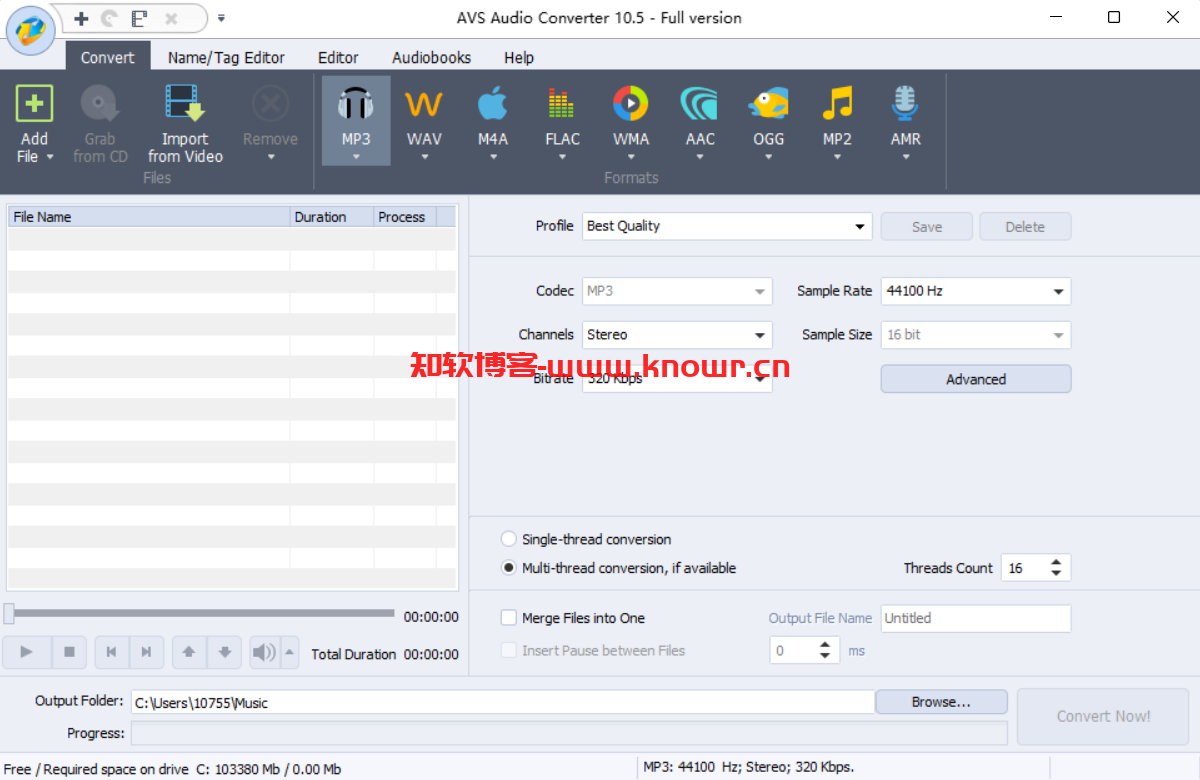The height and width of the screenshot is (780, 1200).
Task: Select the OGG format icon
Action: (768, 103)
